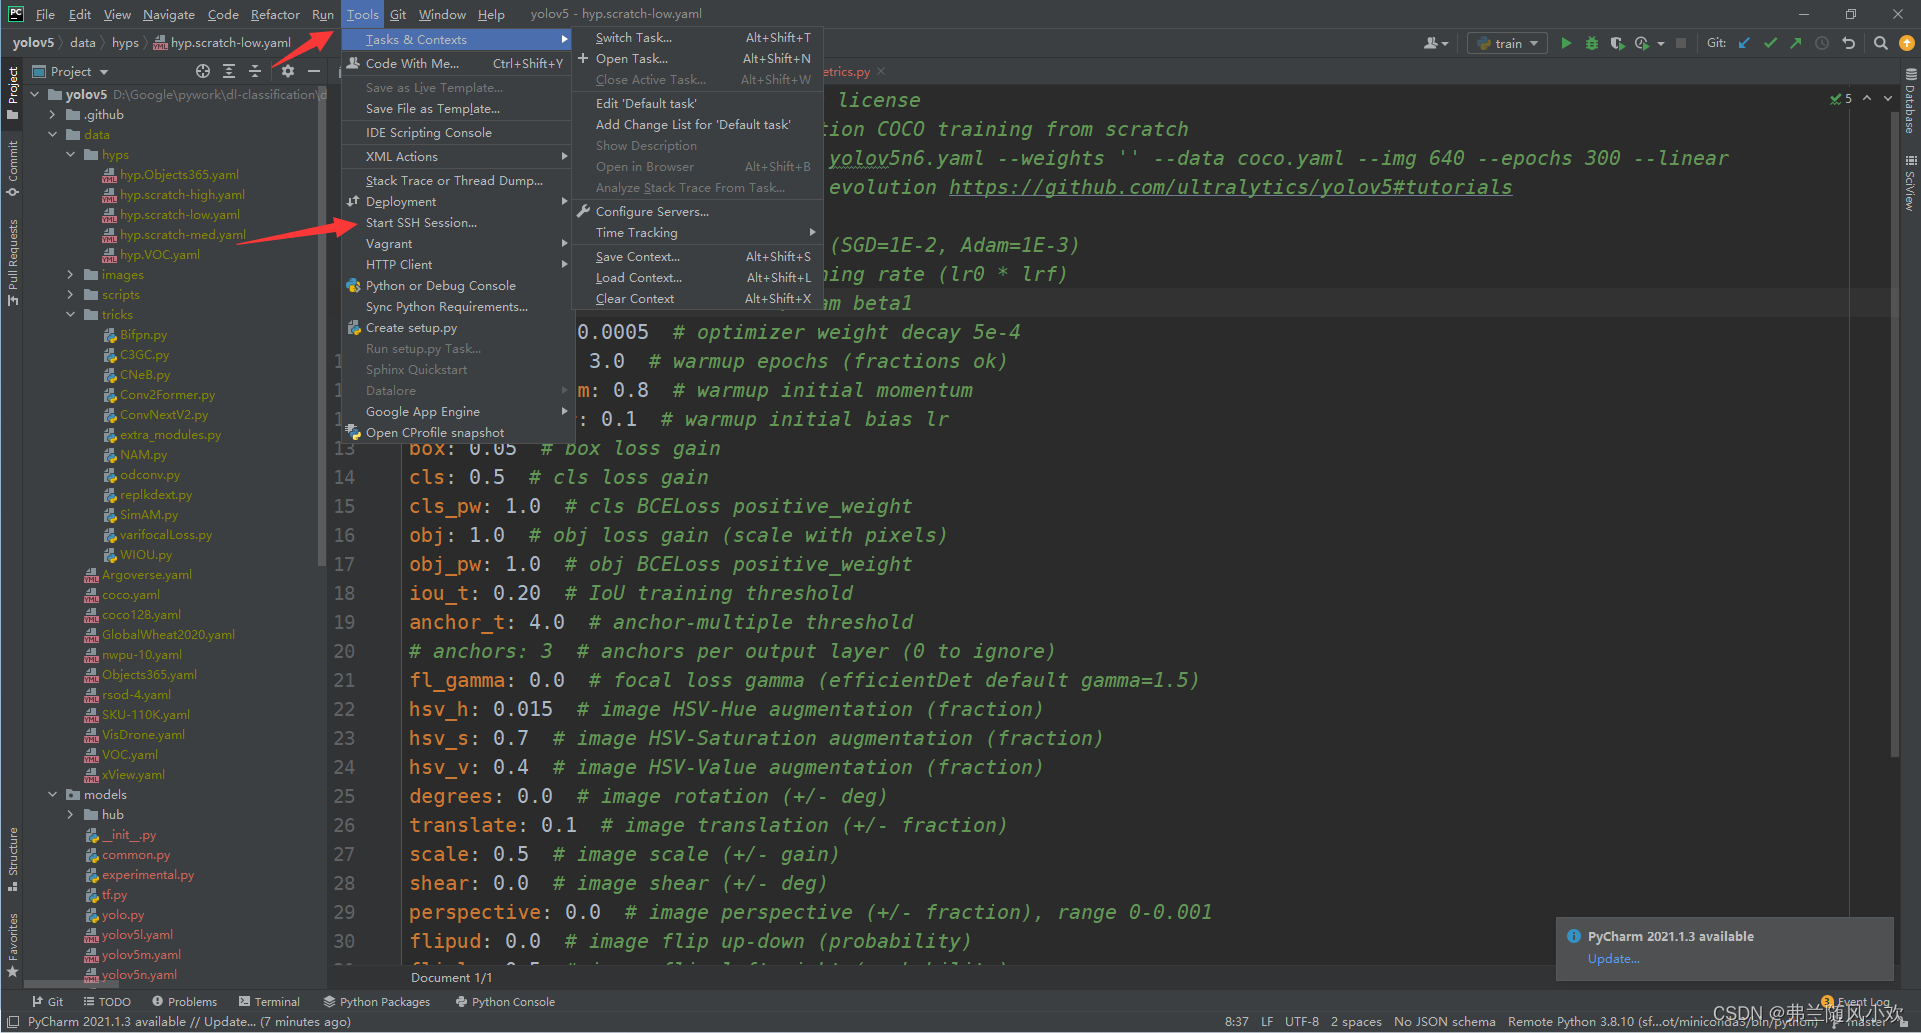Hide the Project panel with minus icon

point(314,71)
